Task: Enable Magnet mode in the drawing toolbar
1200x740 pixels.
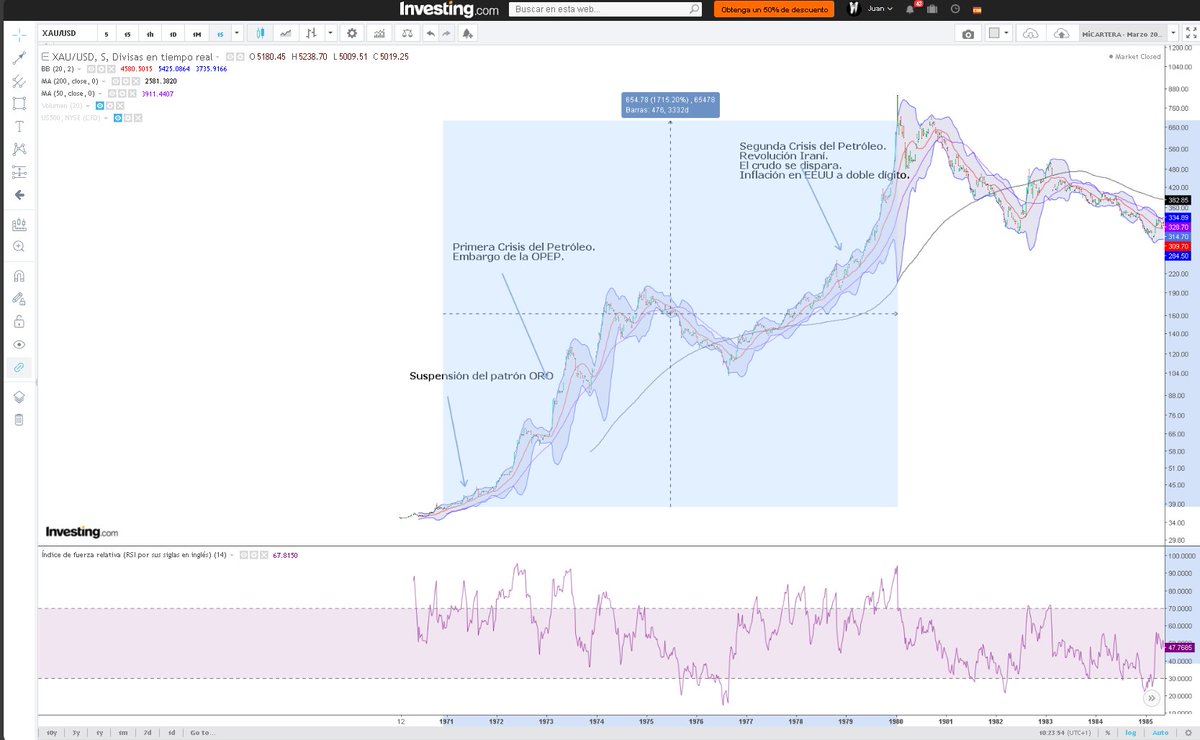Action: (18, 274)
